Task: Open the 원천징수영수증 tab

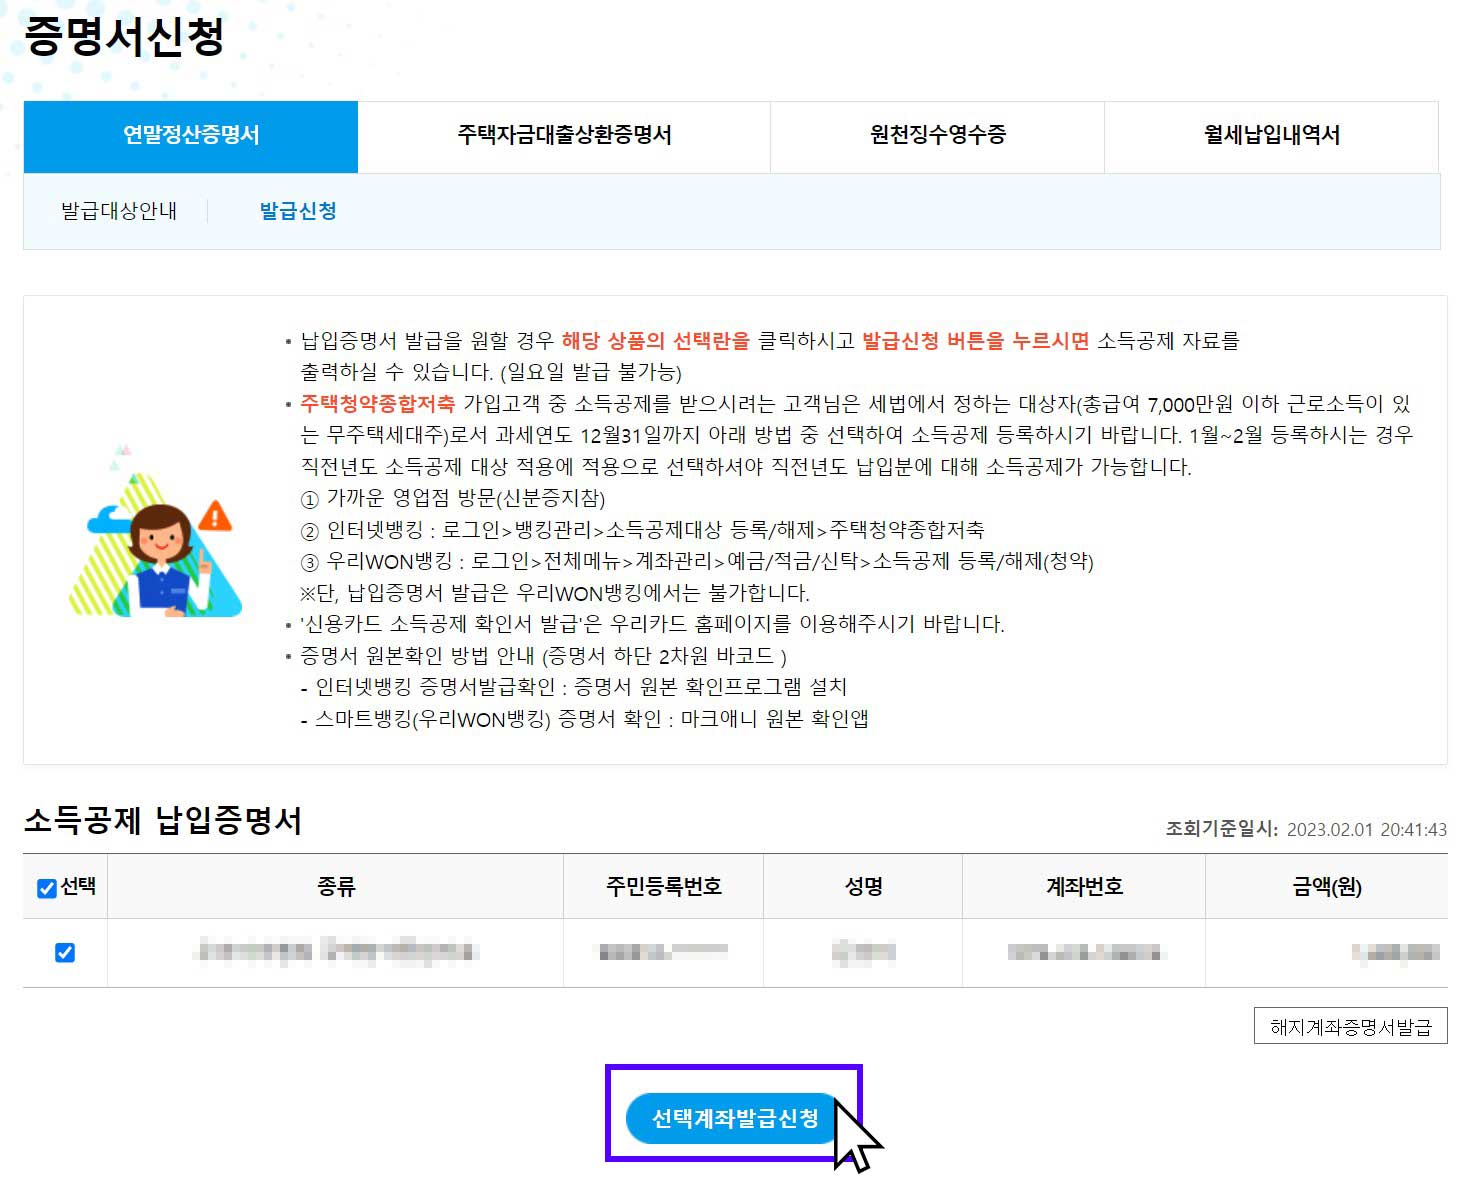Action: (936, 138)
